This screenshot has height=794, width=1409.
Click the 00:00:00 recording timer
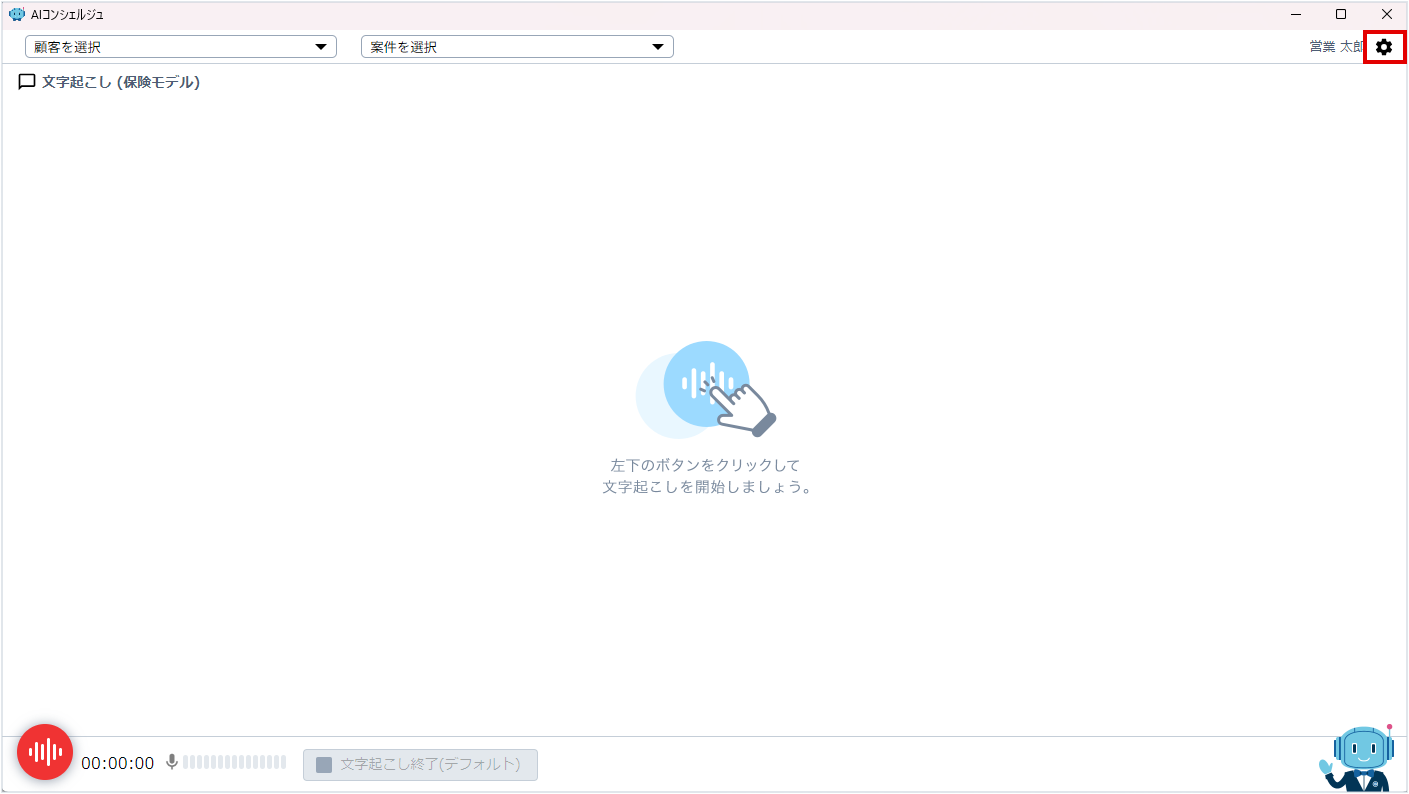118,763
